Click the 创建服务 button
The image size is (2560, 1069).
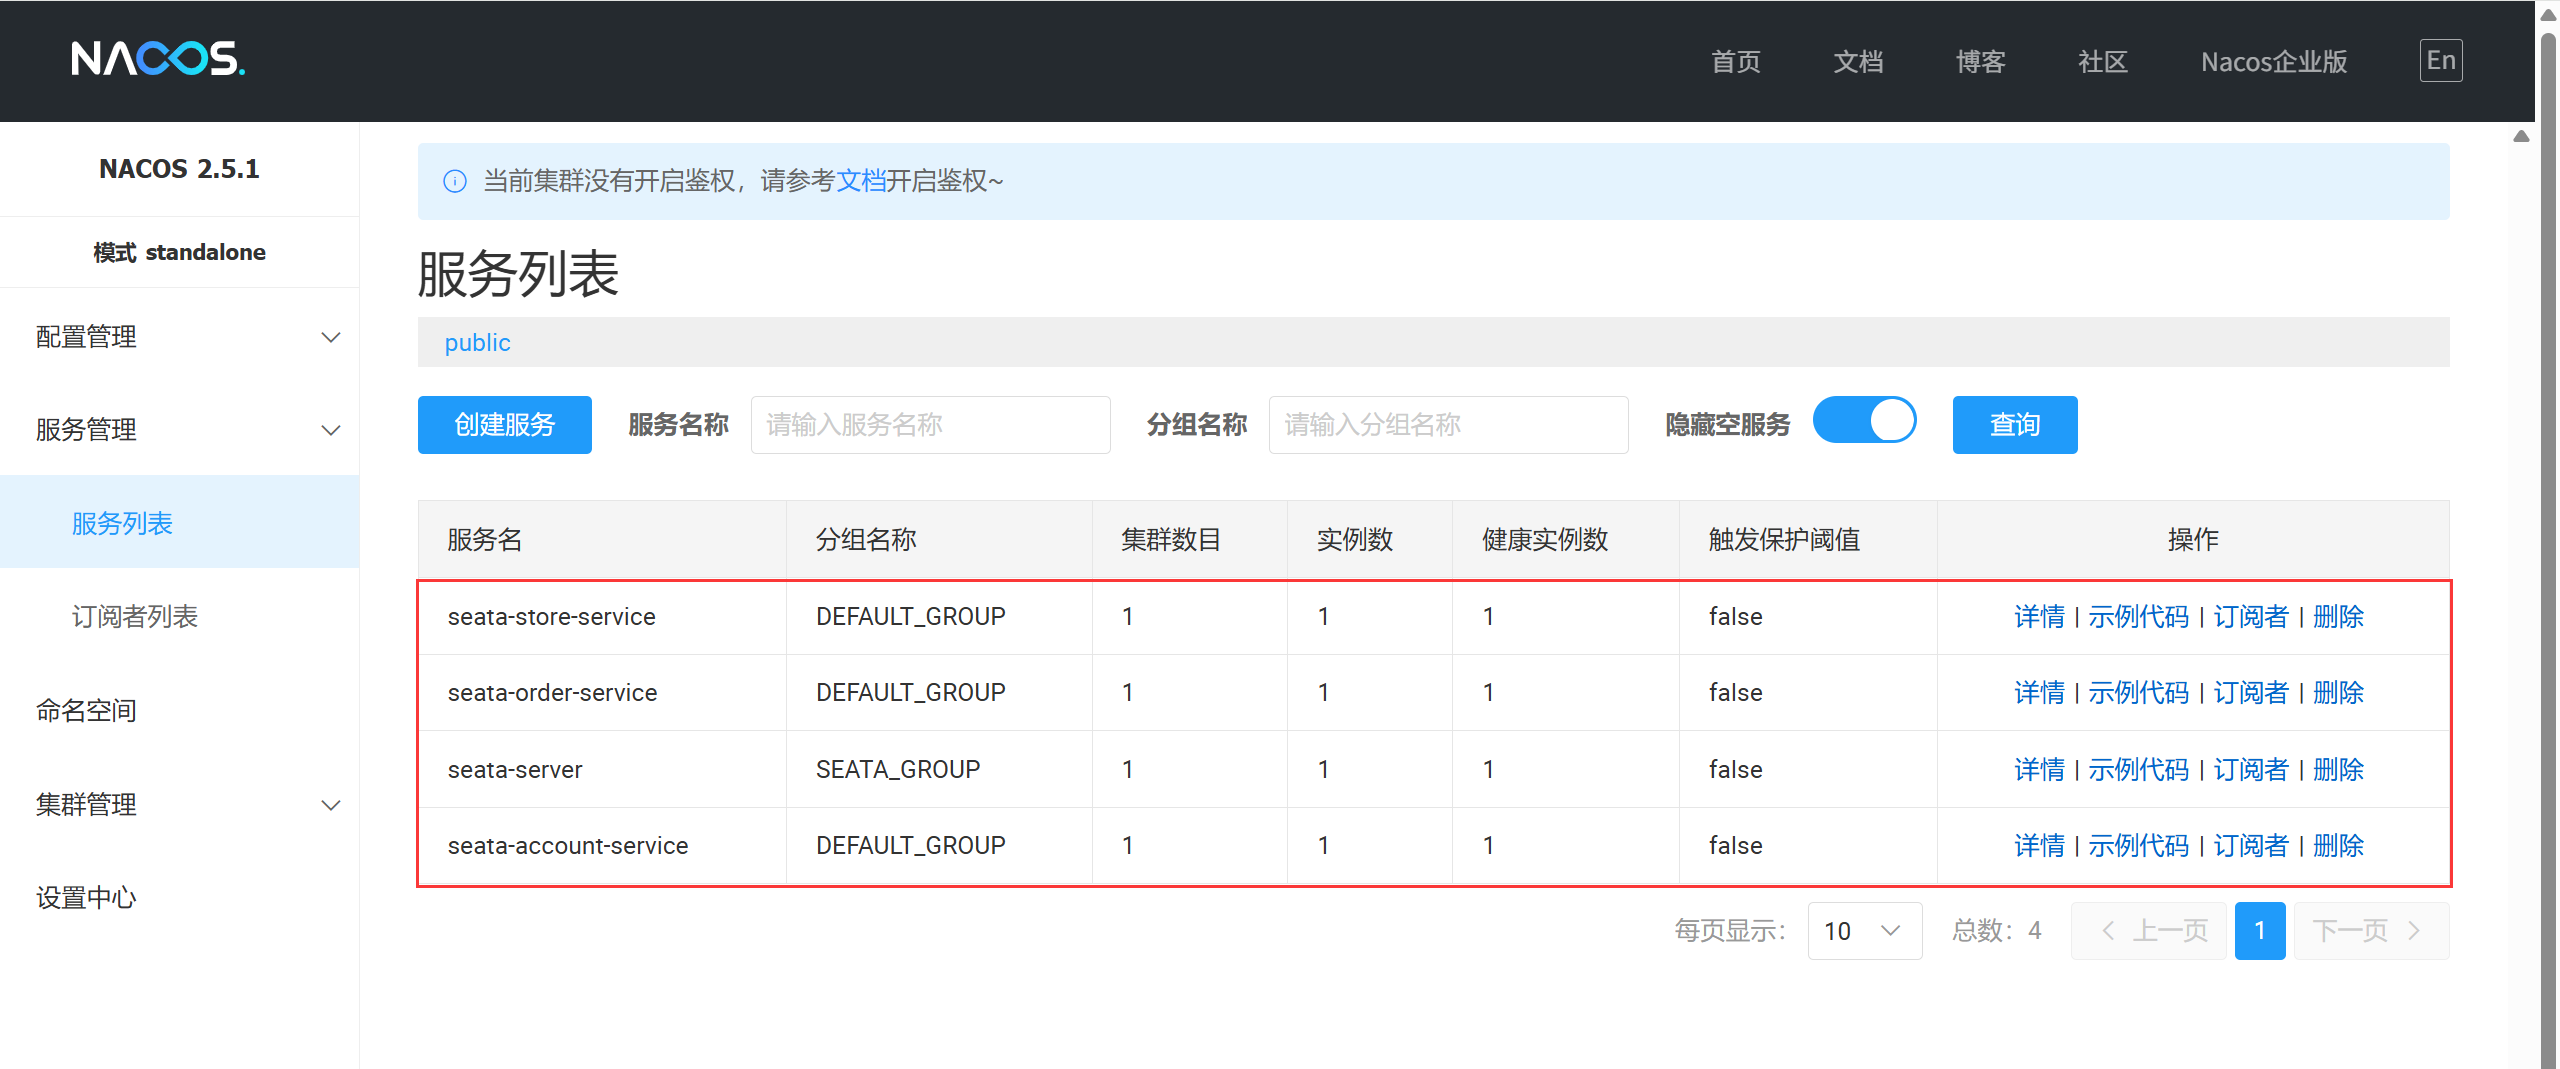pyautogui.click(x=505, y=425)
